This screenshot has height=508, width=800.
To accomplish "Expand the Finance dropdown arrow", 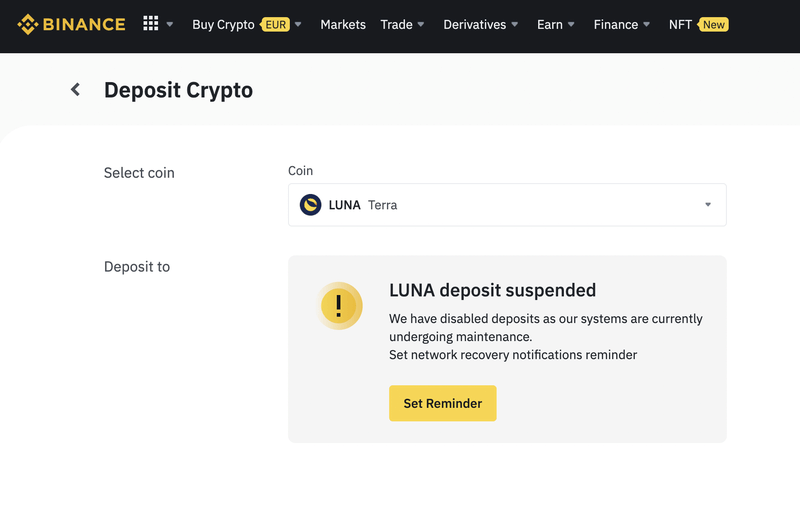I will click(x=647, y=24).
